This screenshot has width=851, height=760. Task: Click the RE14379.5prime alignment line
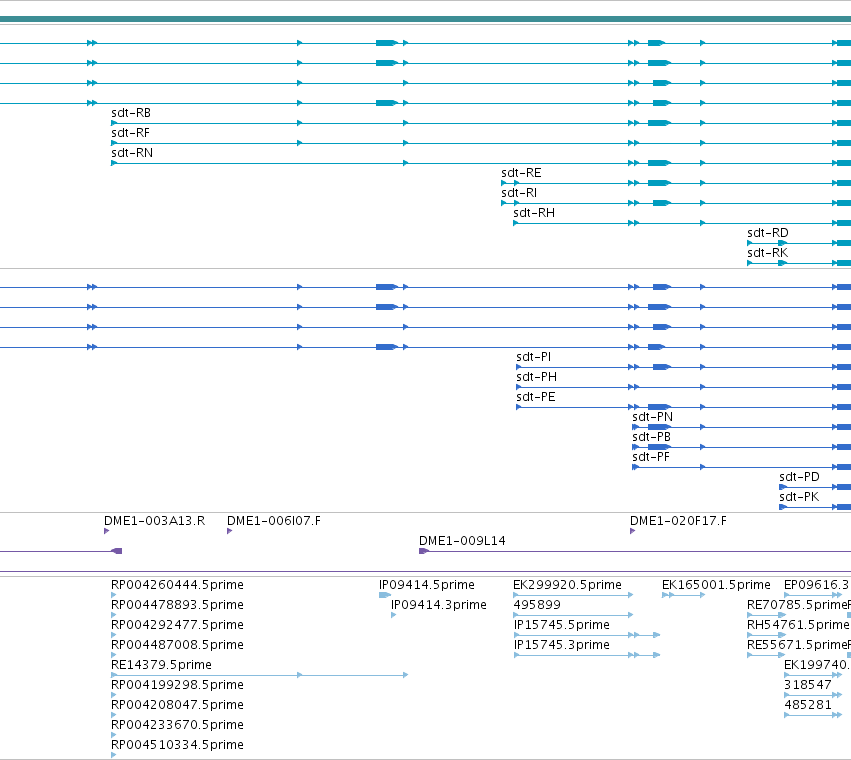[x=259, y=675]
